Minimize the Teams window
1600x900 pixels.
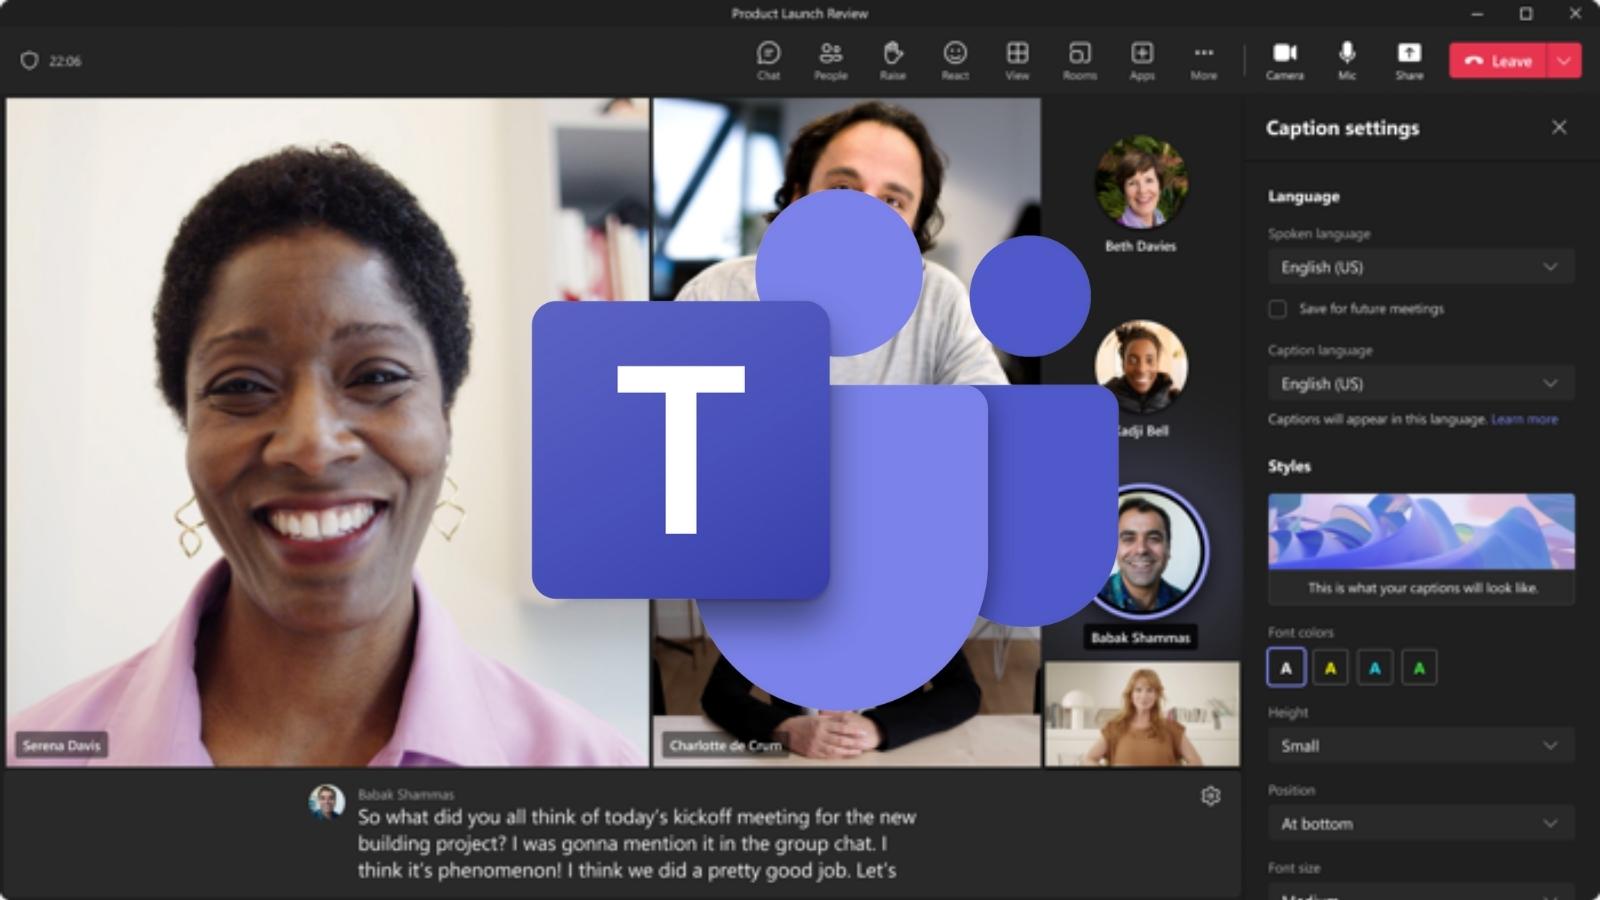point(1478,13)
